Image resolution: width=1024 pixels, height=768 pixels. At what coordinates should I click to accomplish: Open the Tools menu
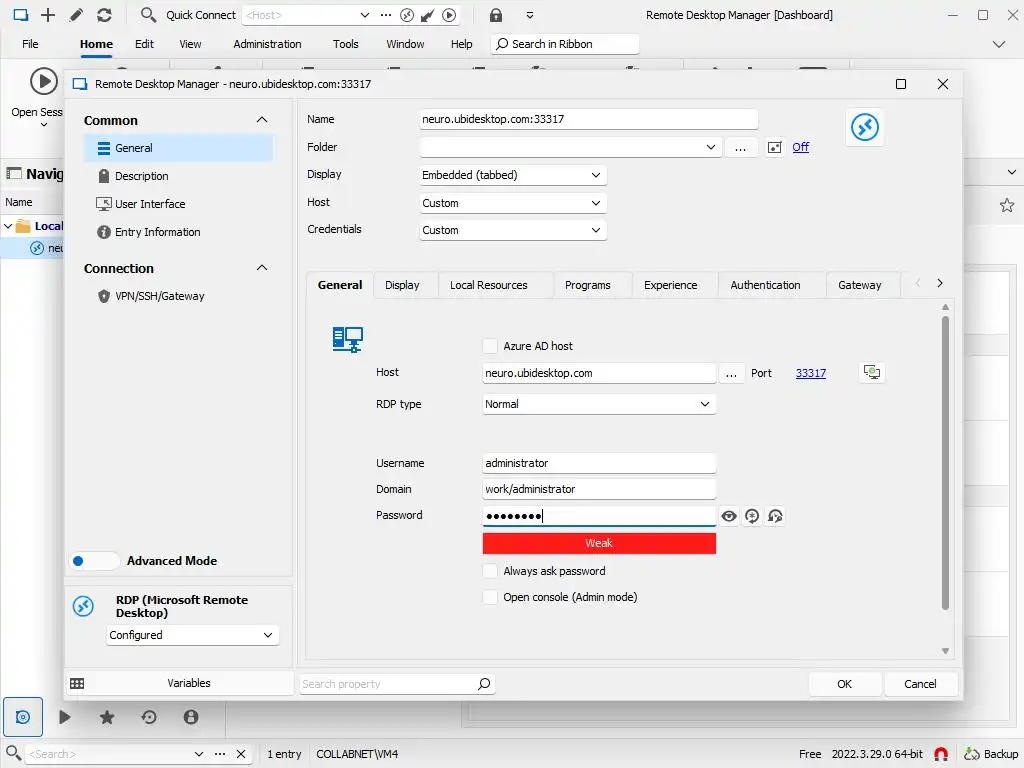(345, 44)
